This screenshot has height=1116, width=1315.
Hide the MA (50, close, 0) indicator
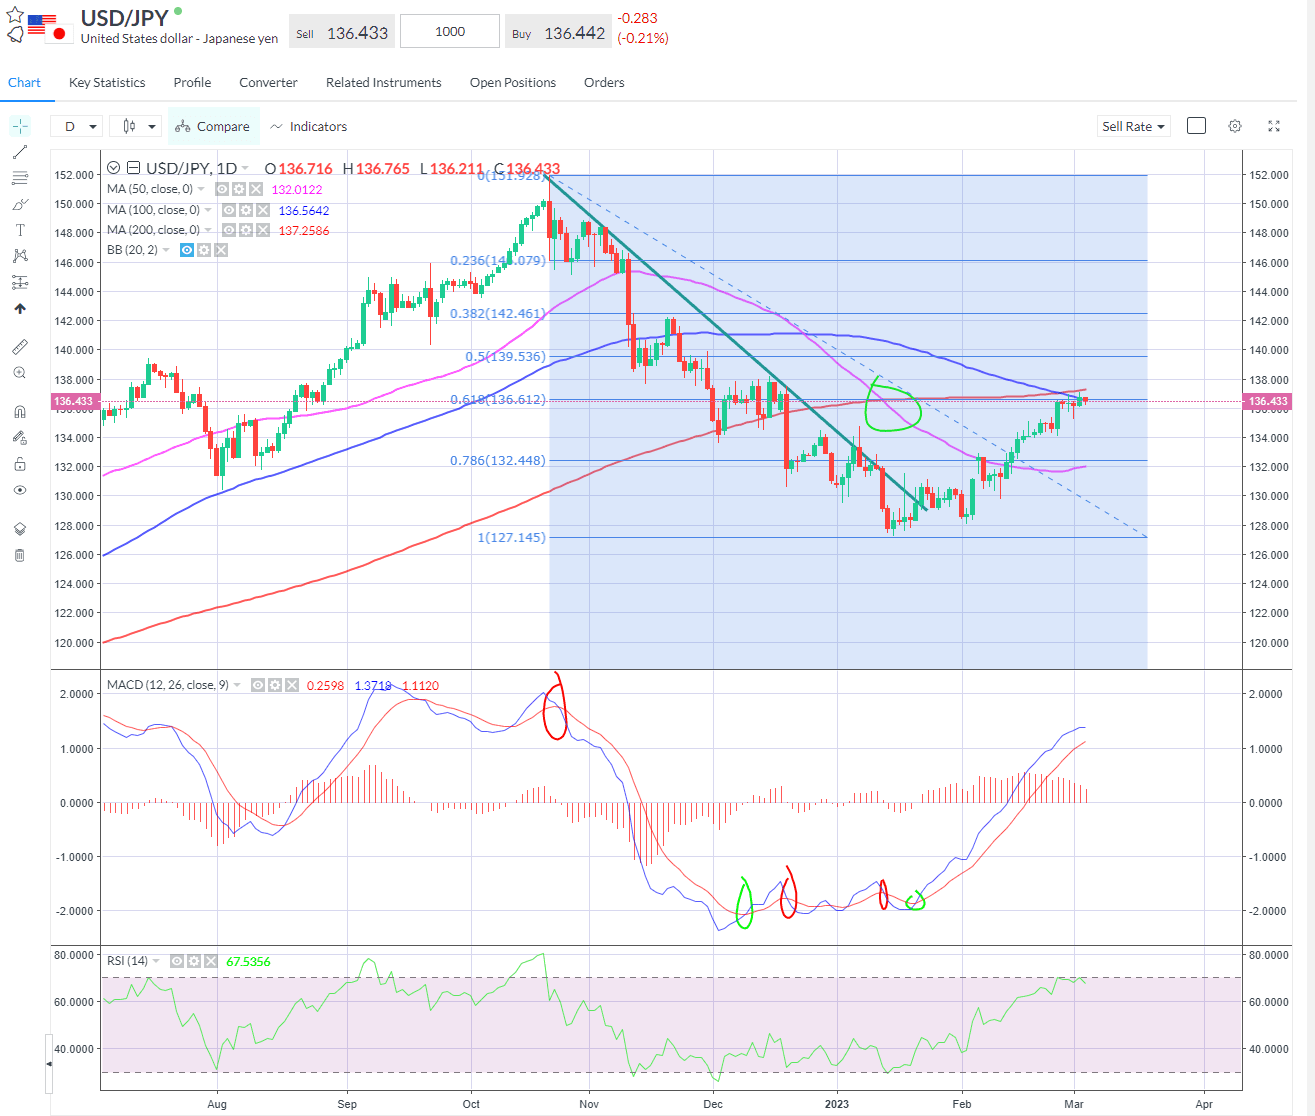click(222, 189)
